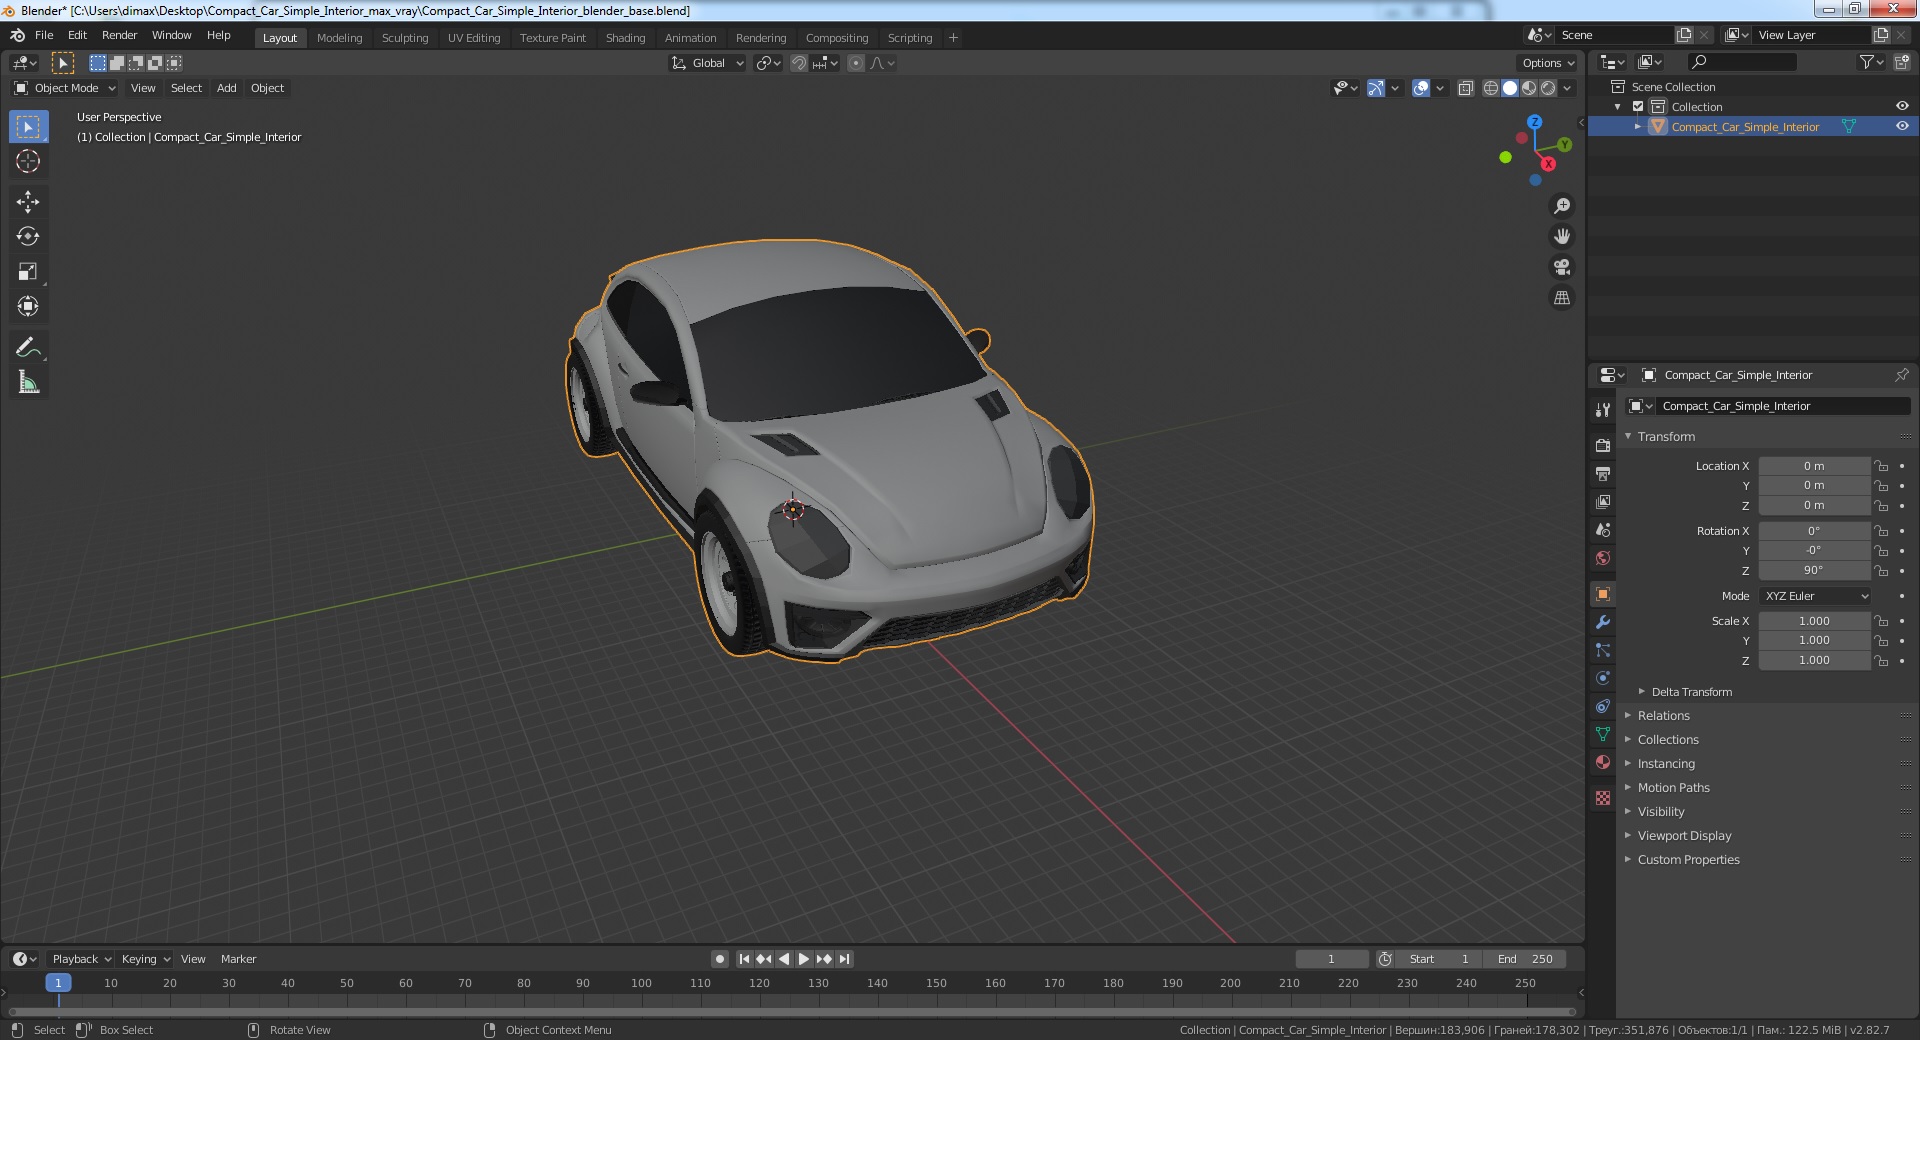The width and height of the screenshot is (1920, 1158).
Task: Open the Tool settings tab
Action: point(1603,410)
